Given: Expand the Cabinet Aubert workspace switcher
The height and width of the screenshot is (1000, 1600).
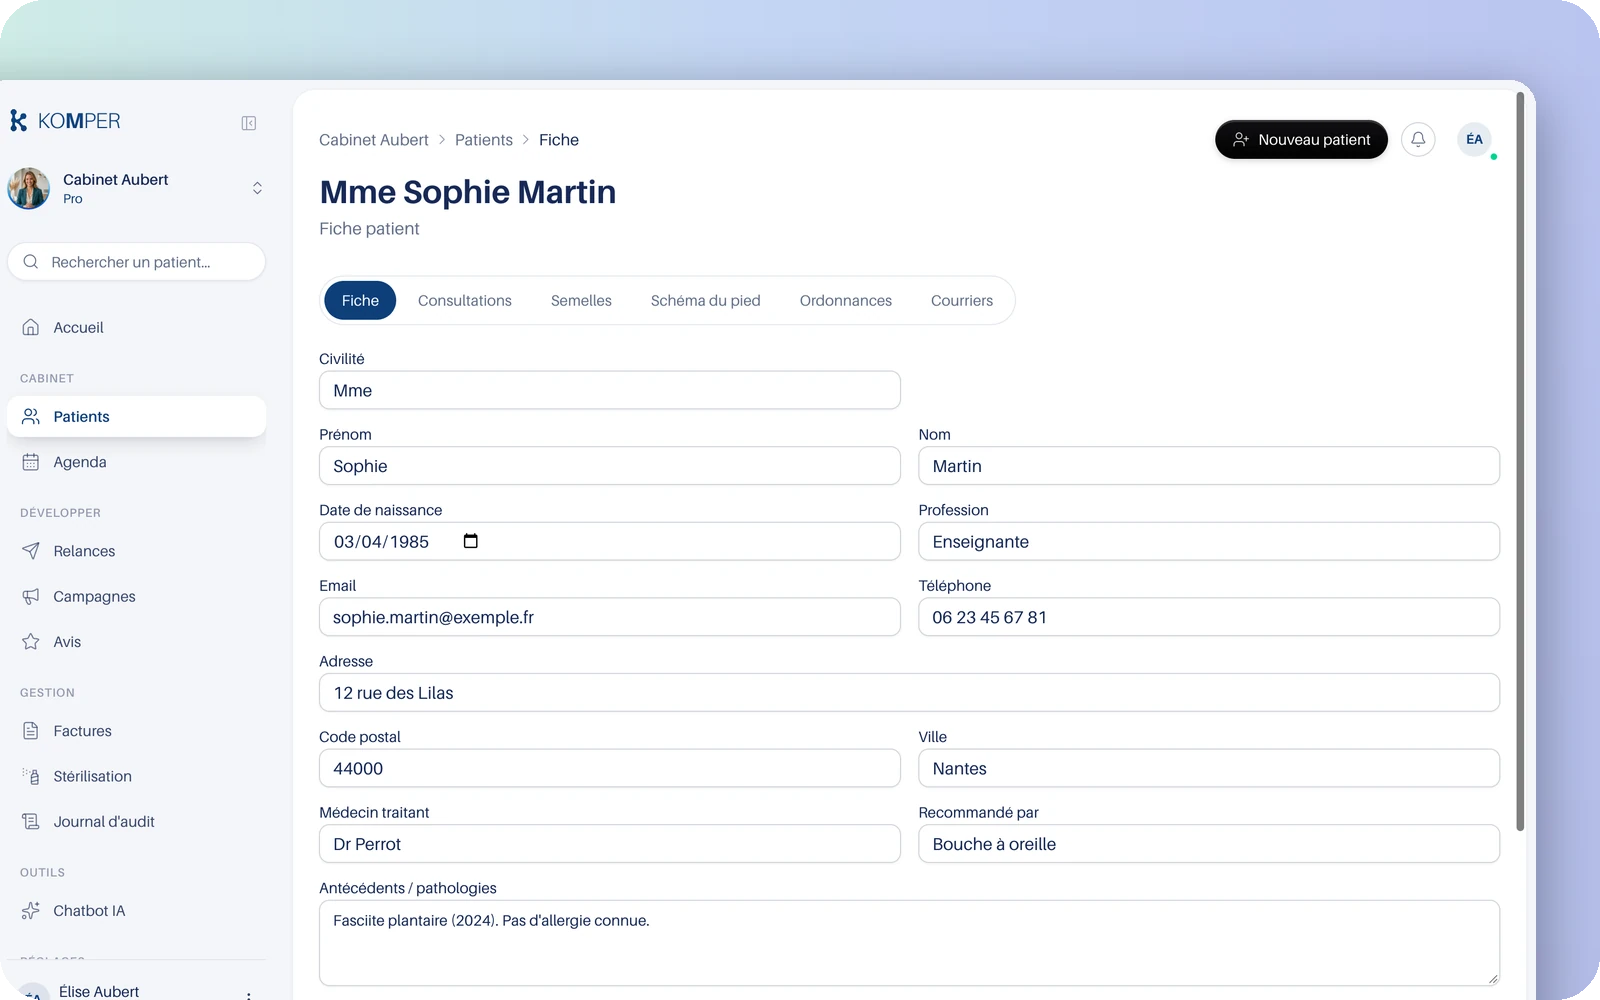Looking at the screenshot, I should (x=257, y=188).
